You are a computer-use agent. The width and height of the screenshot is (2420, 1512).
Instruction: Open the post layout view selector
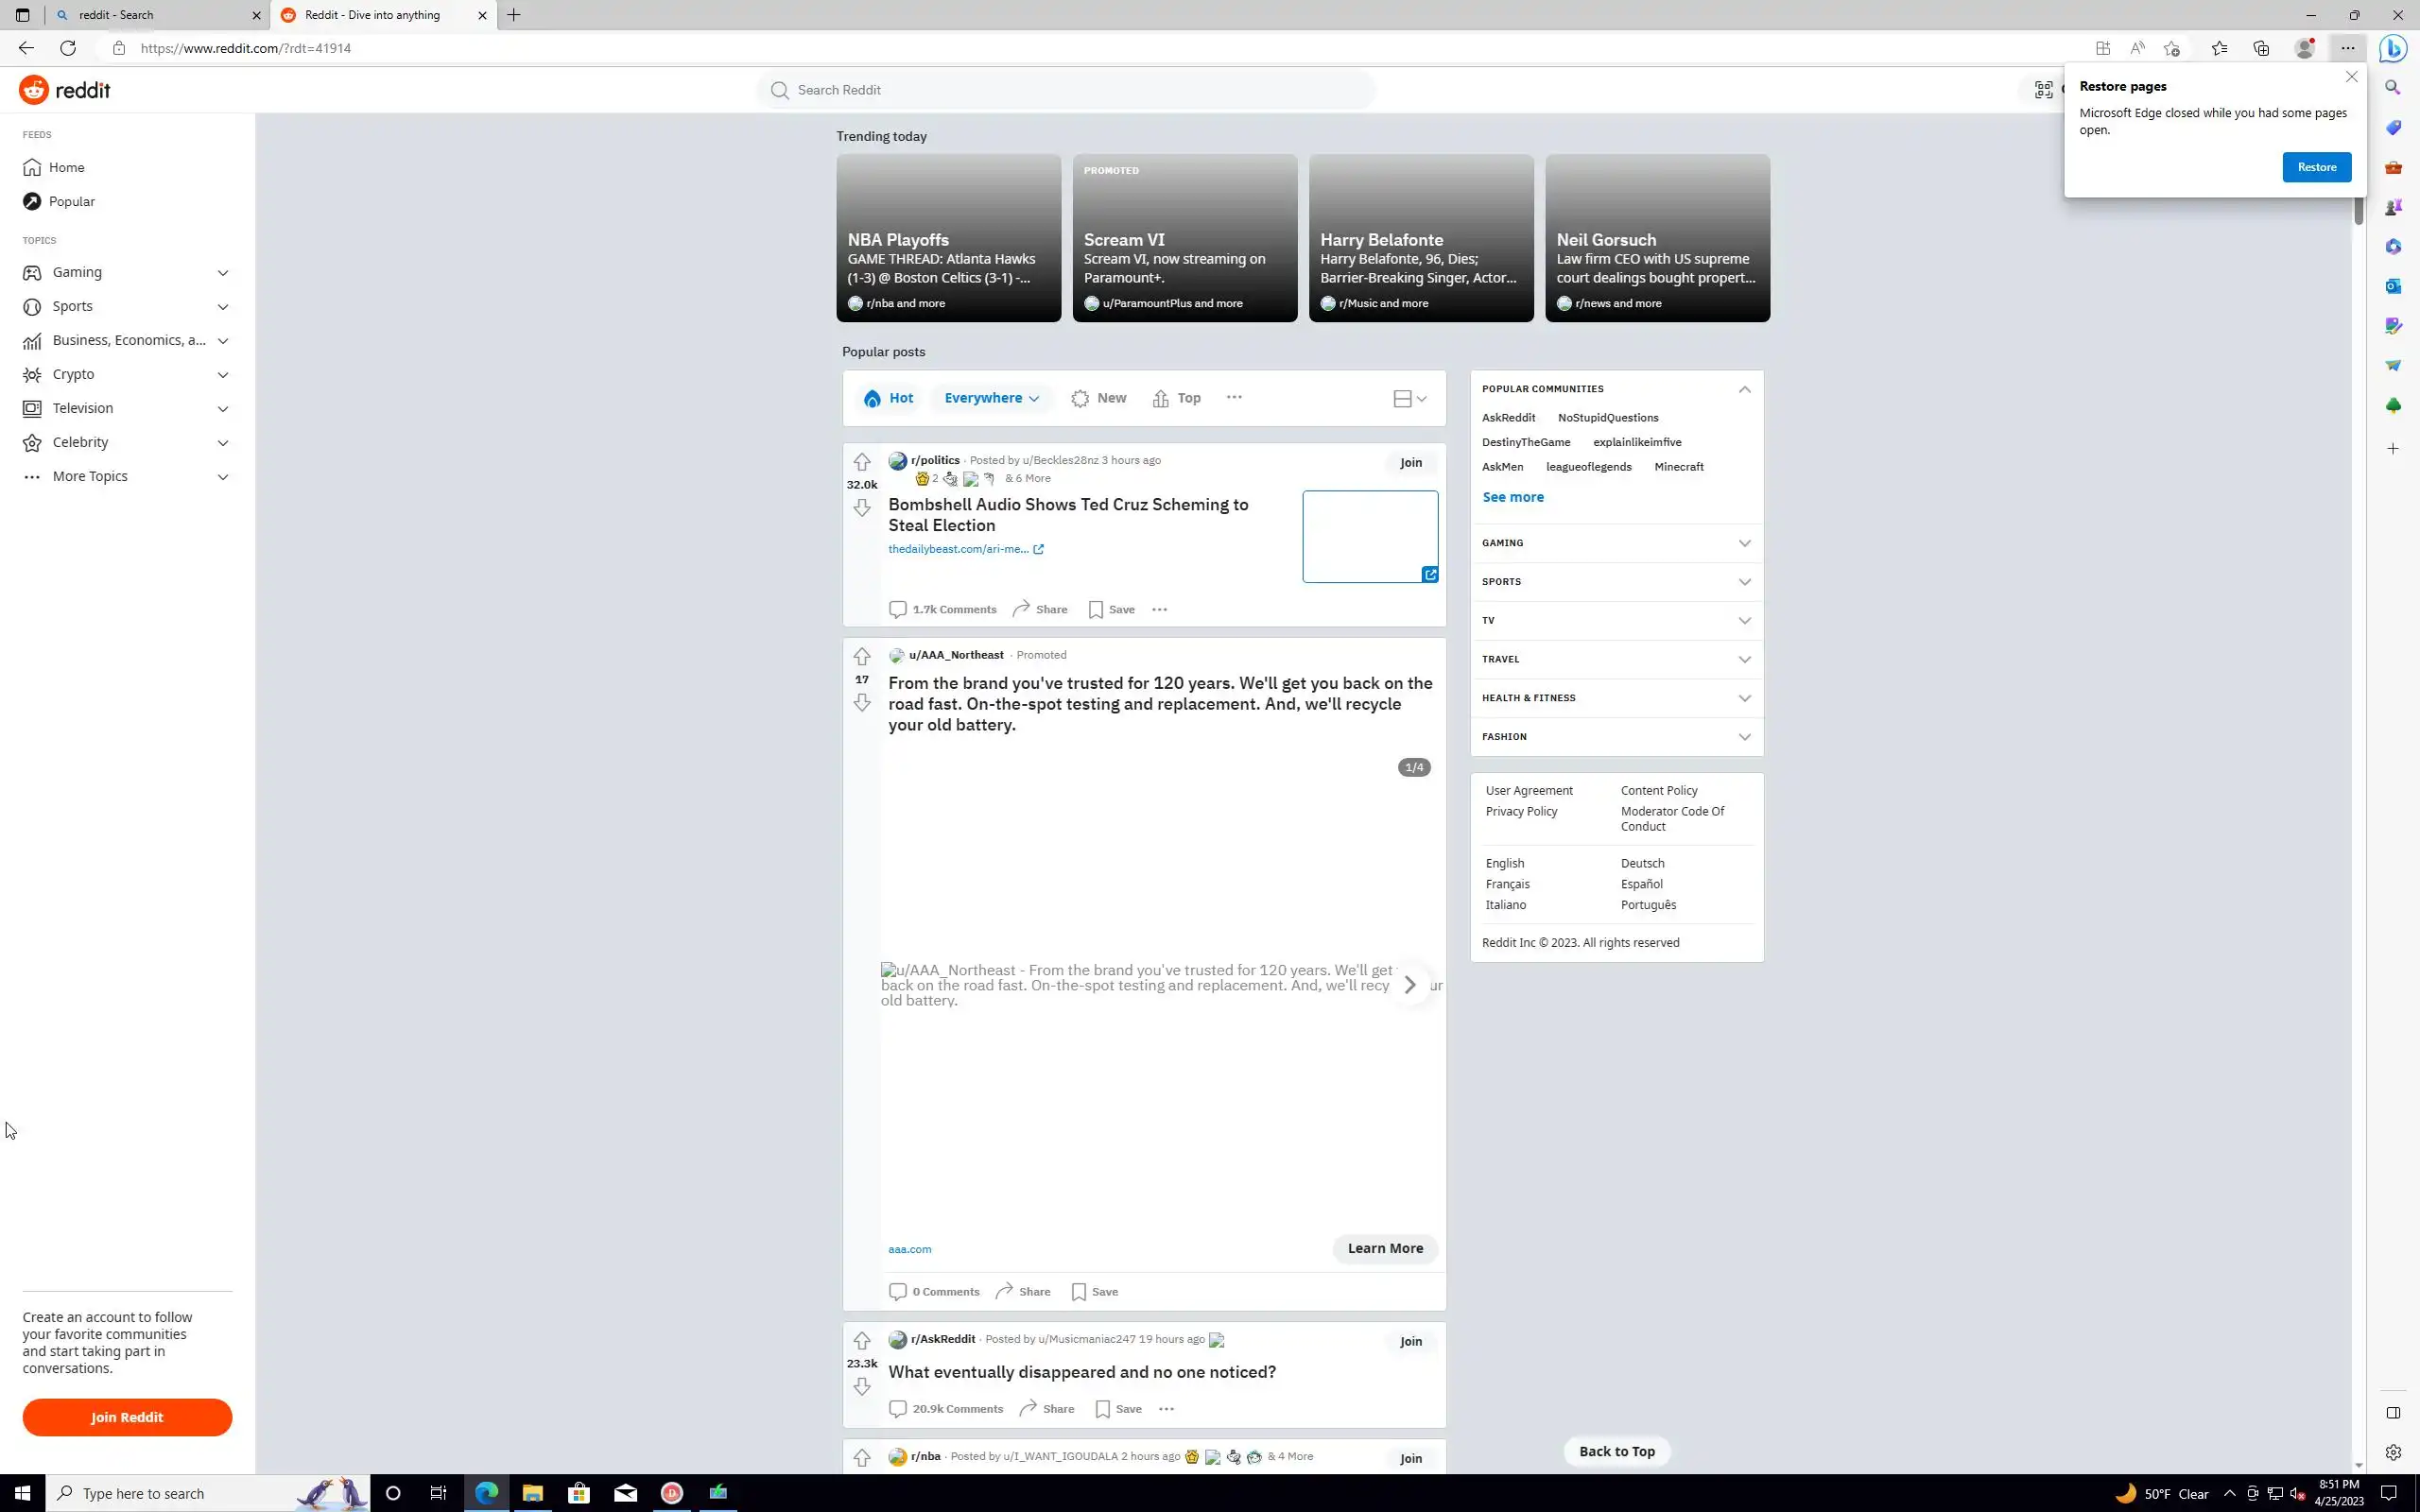1409,398
